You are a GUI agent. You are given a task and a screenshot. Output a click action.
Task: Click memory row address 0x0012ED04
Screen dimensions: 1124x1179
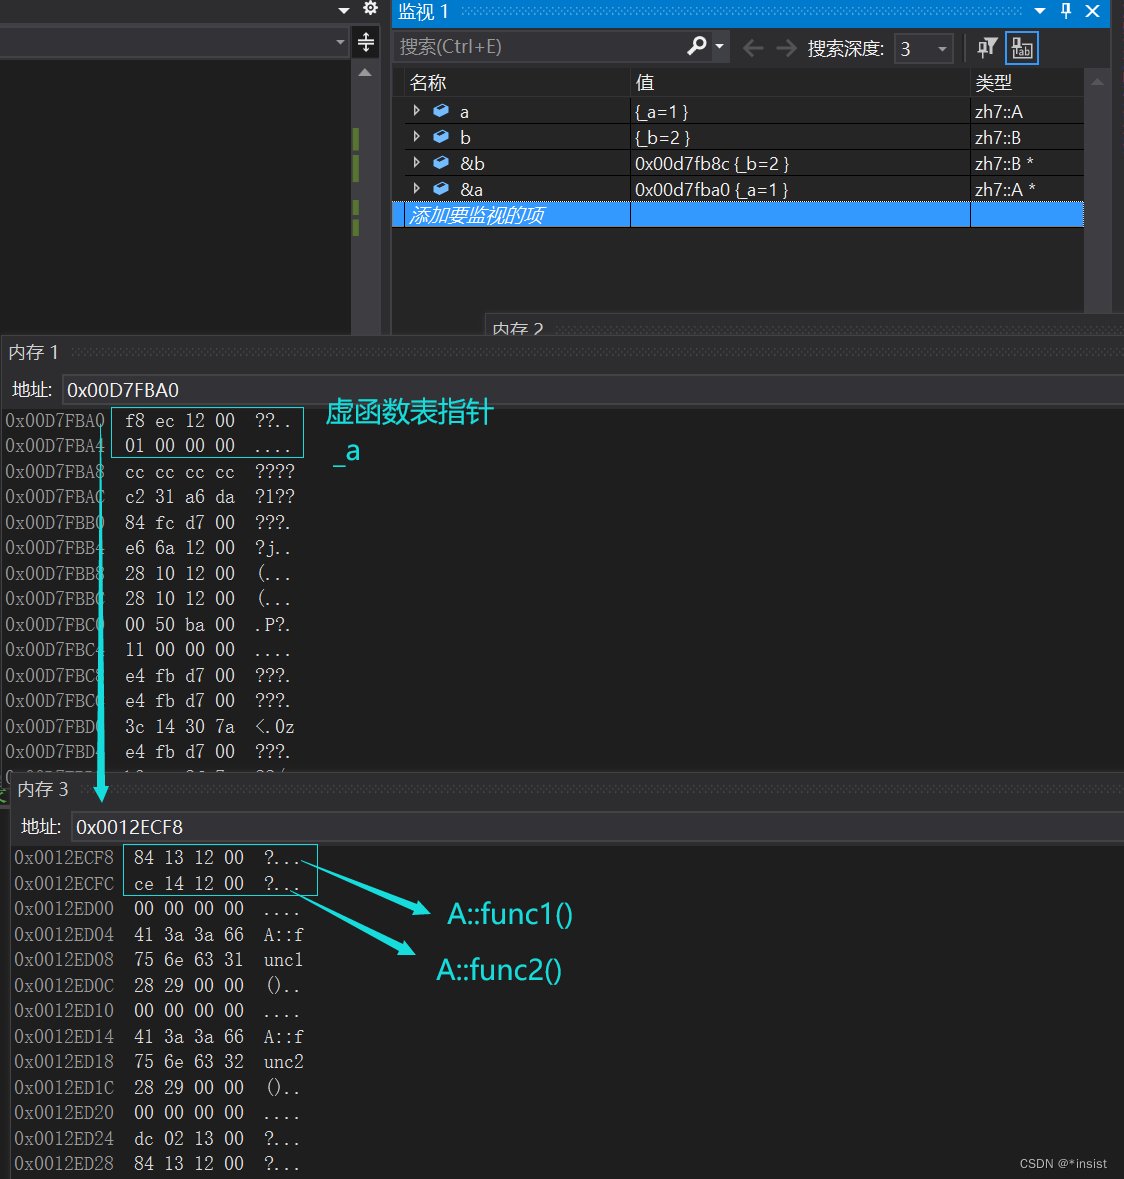pyautogui.click(x=64, y=935)
